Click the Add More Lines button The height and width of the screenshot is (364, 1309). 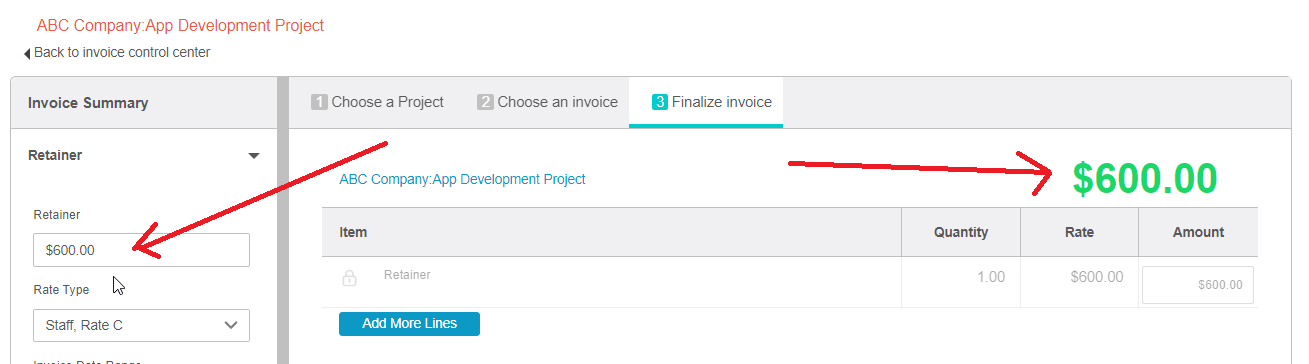(x=409, y=324)
